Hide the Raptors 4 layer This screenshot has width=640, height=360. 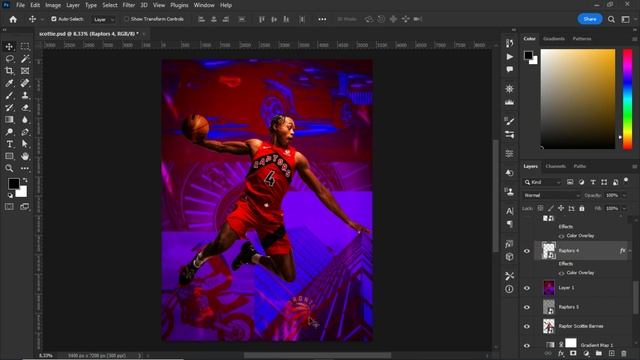coord(527,251)
